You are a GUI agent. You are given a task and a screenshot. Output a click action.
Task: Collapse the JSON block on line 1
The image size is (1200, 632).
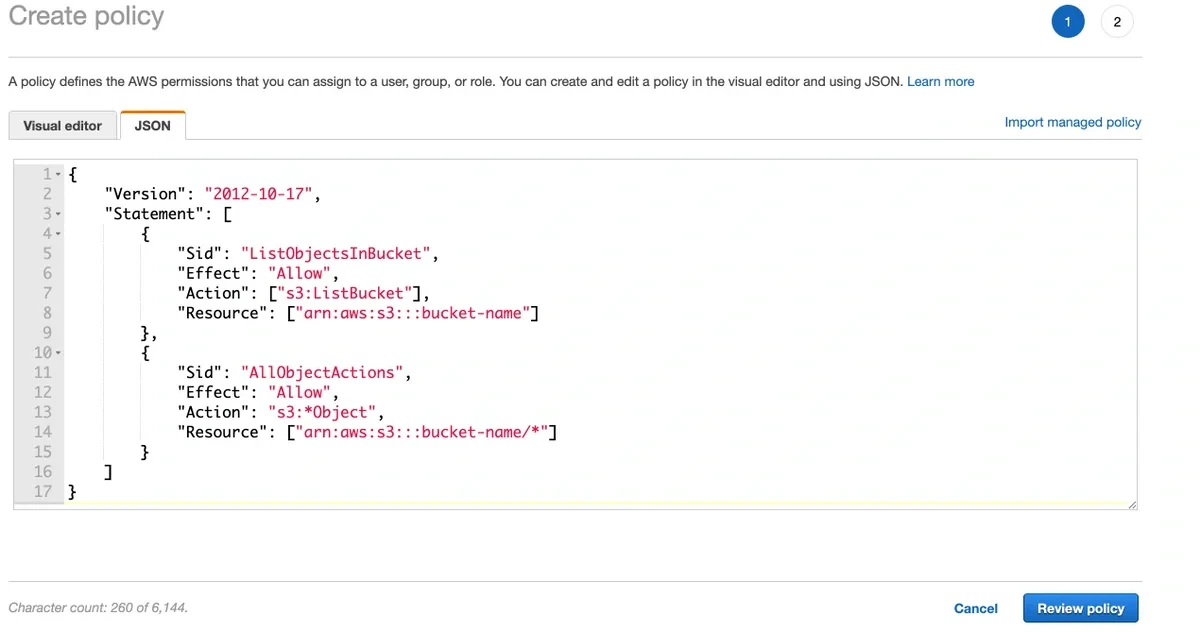57,173
